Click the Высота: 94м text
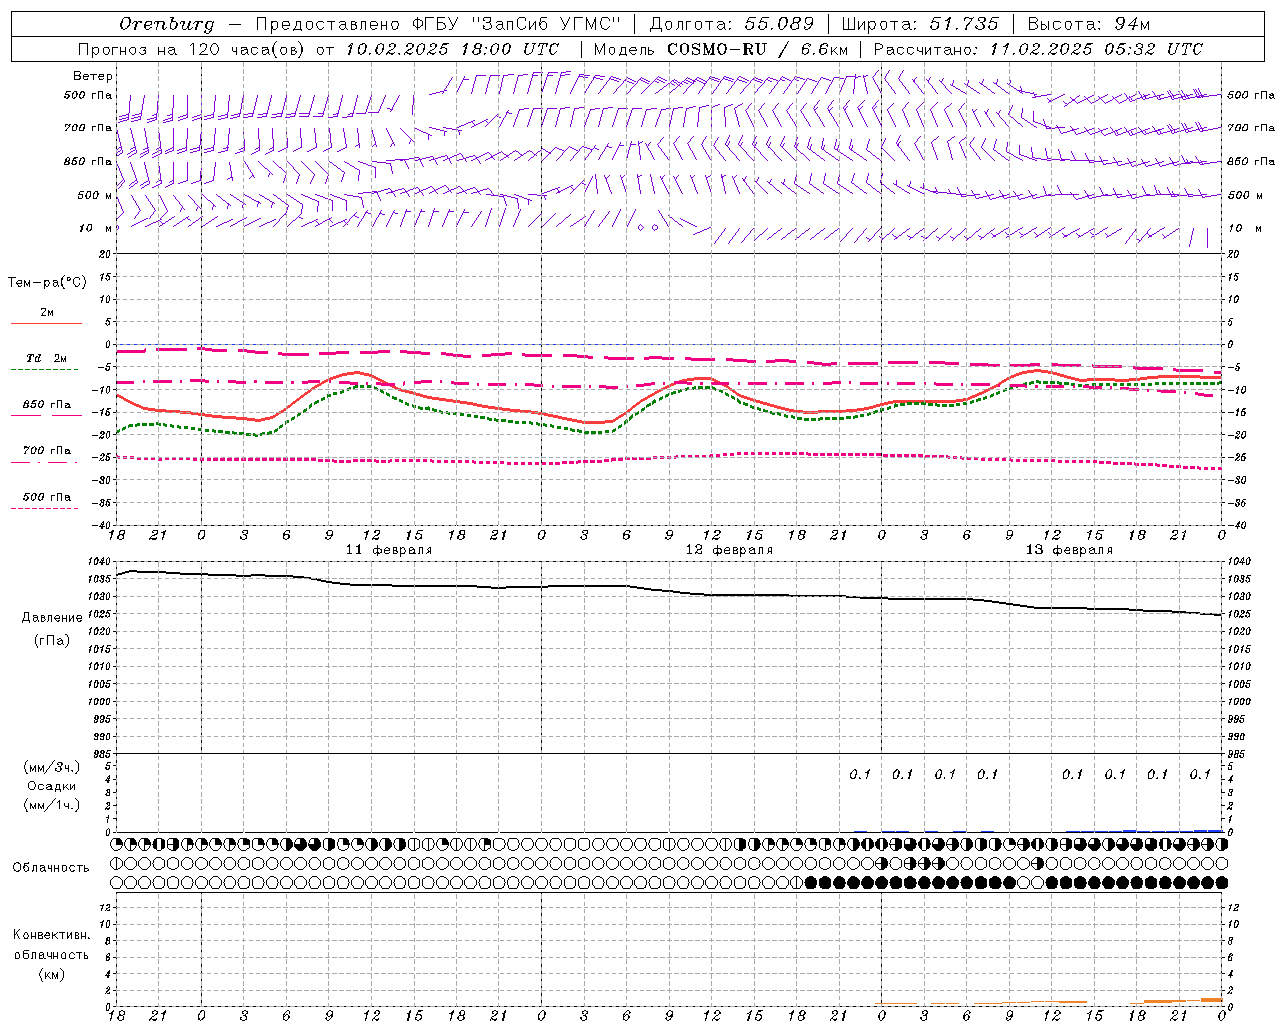Viewport: 1280px width, 1024px height. point(1089,24)
